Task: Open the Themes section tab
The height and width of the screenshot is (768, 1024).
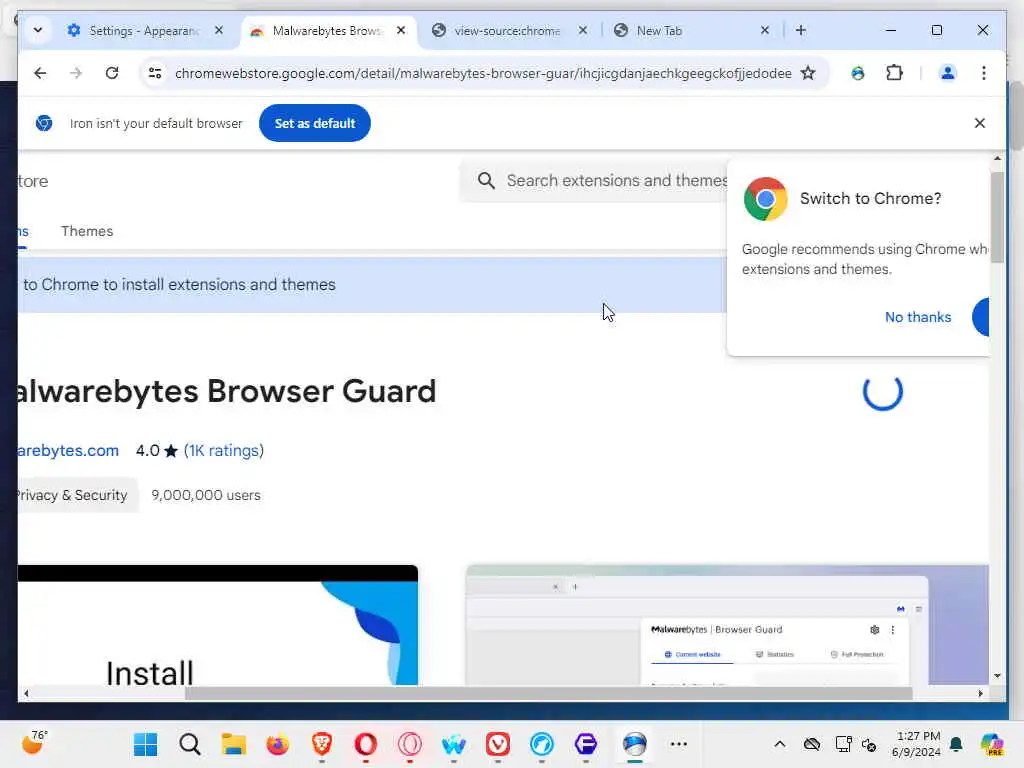Action: 87,231
